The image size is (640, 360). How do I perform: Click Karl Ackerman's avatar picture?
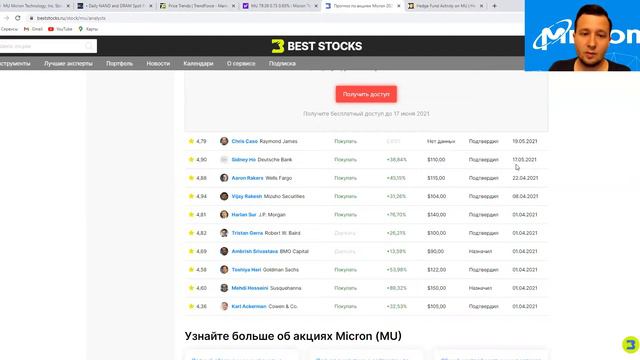[x=224, y=306]
